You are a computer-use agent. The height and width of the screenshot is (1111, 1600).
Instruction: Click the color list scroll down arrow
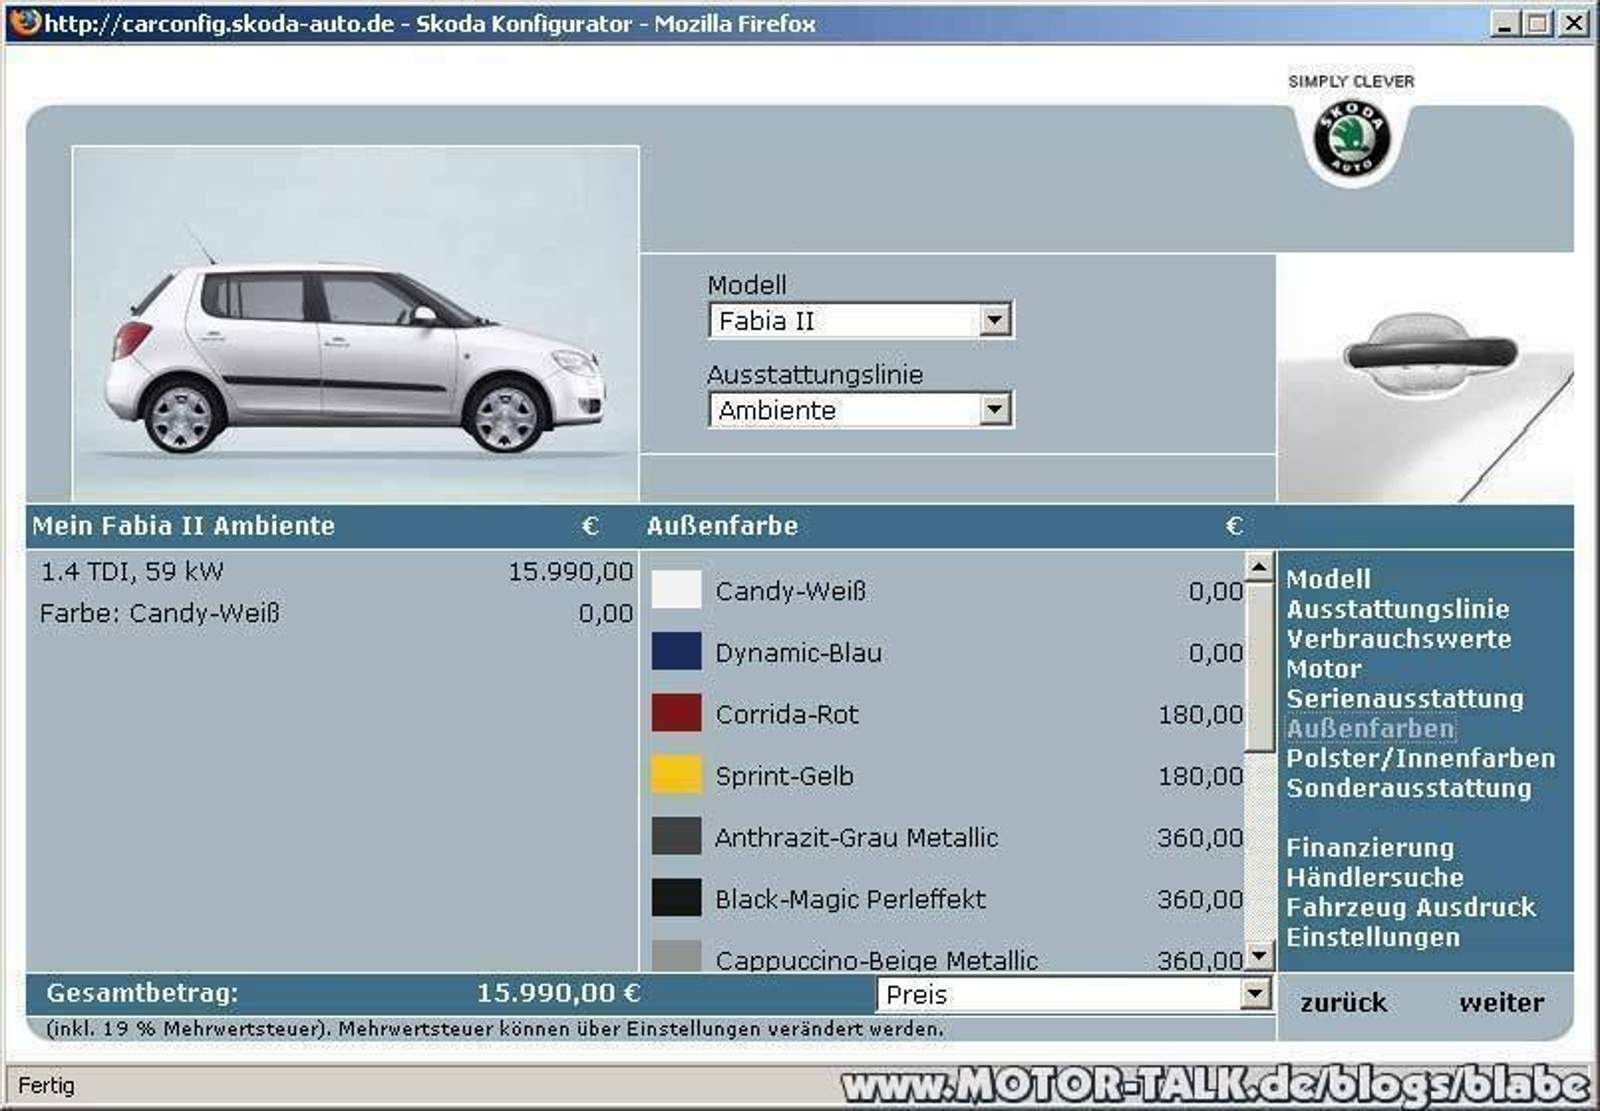point(1259,957)
